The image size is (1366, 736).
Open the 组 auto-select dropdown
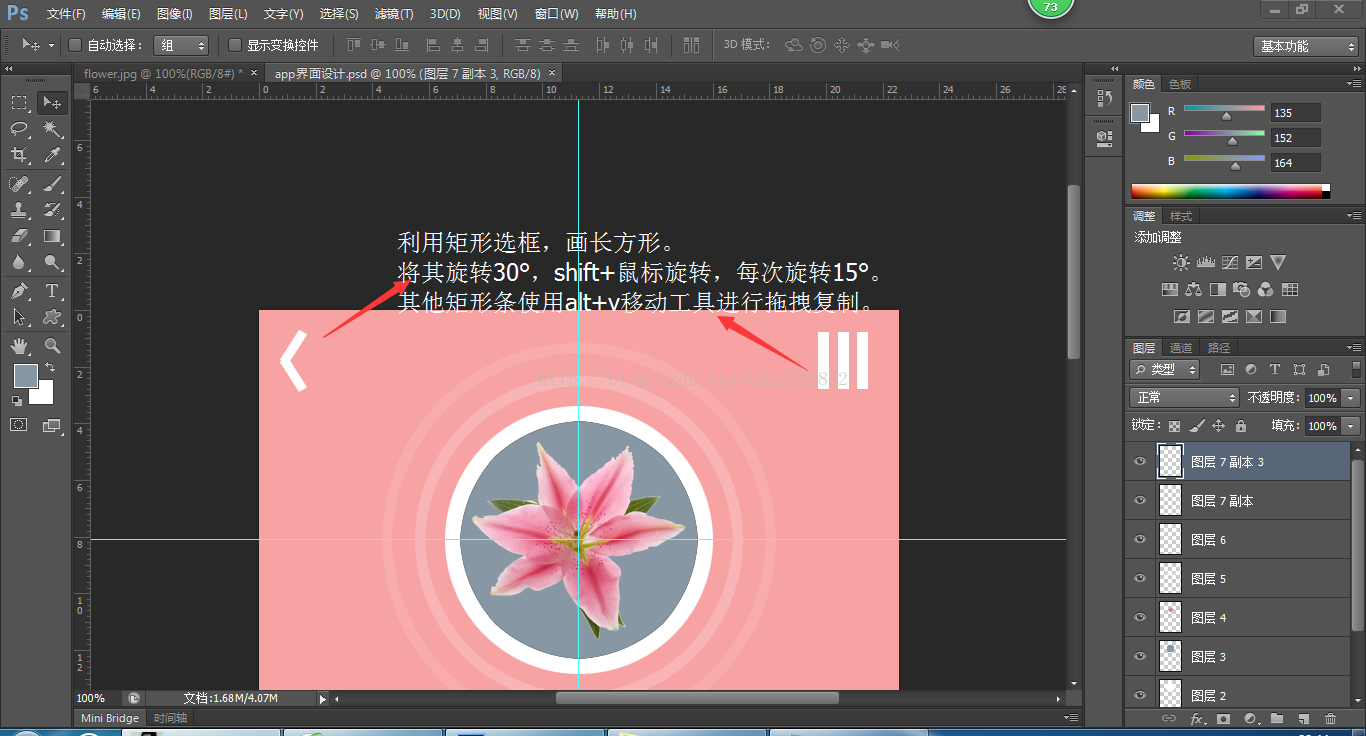coord(181,45)
